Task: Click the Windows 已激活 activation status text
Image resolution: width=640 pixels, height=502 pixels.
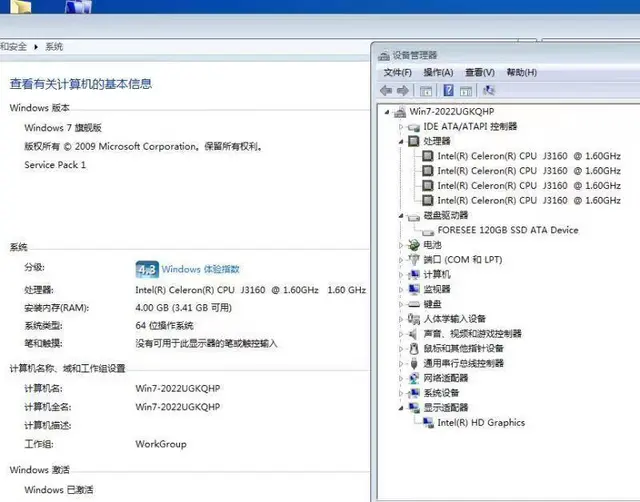Action: [x=59, y=489]
